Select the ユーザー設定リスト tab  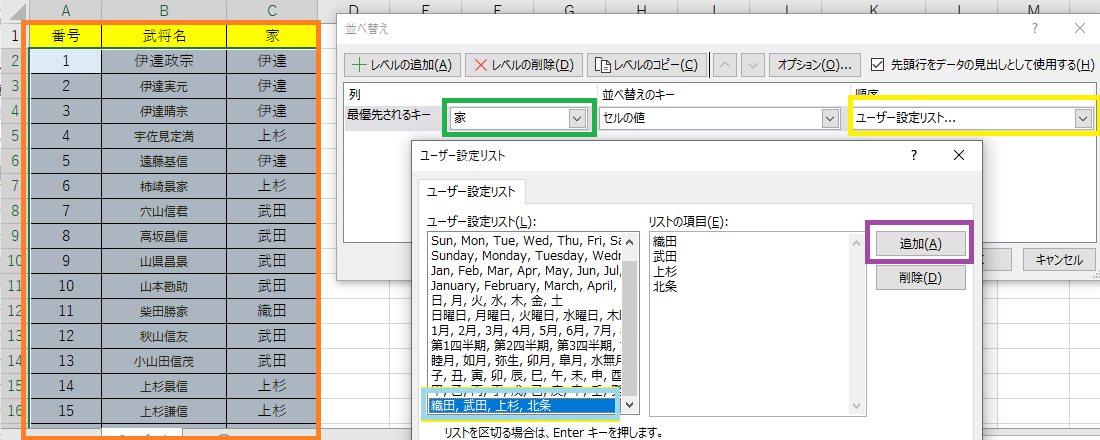471,191
